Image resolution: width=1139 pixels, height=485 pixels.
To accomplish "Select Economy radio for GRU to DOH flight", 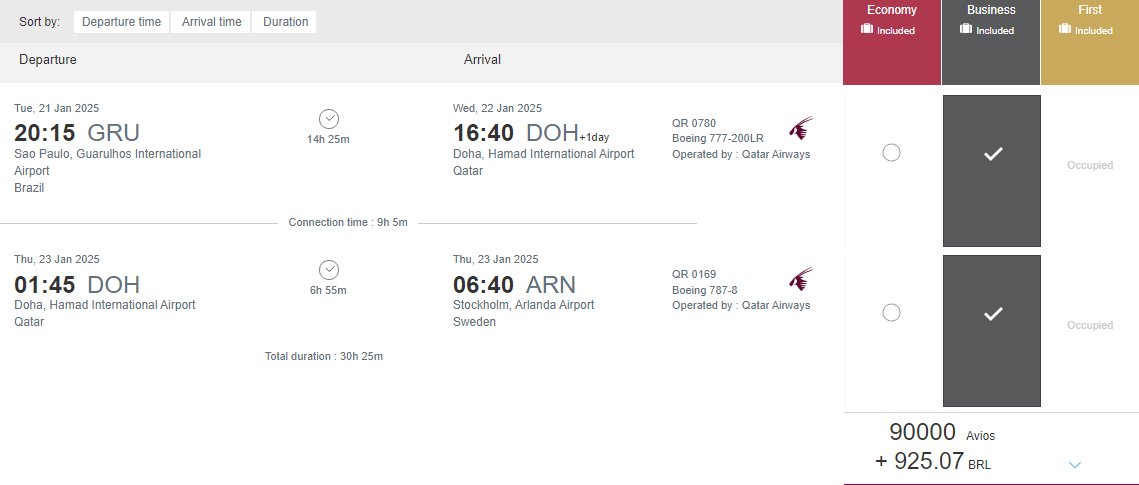I will tap(891, 152).
